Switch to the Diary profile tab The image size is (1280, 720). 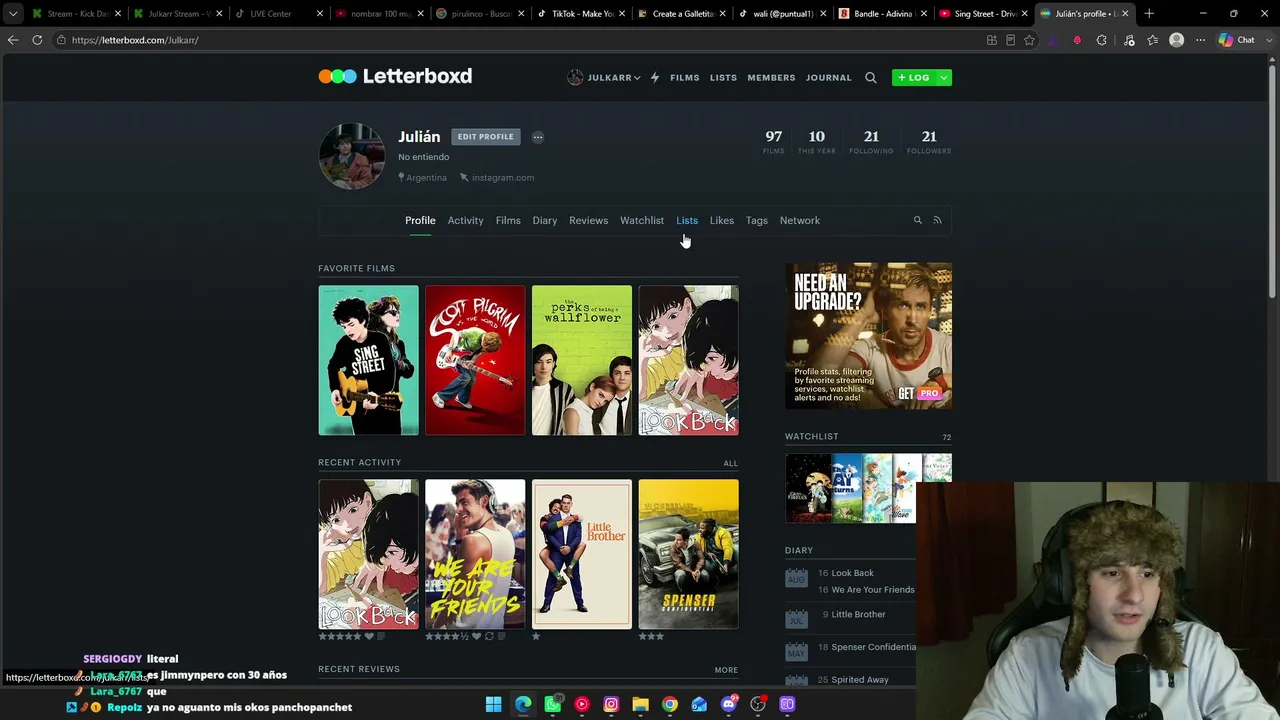tap(545, 220)
